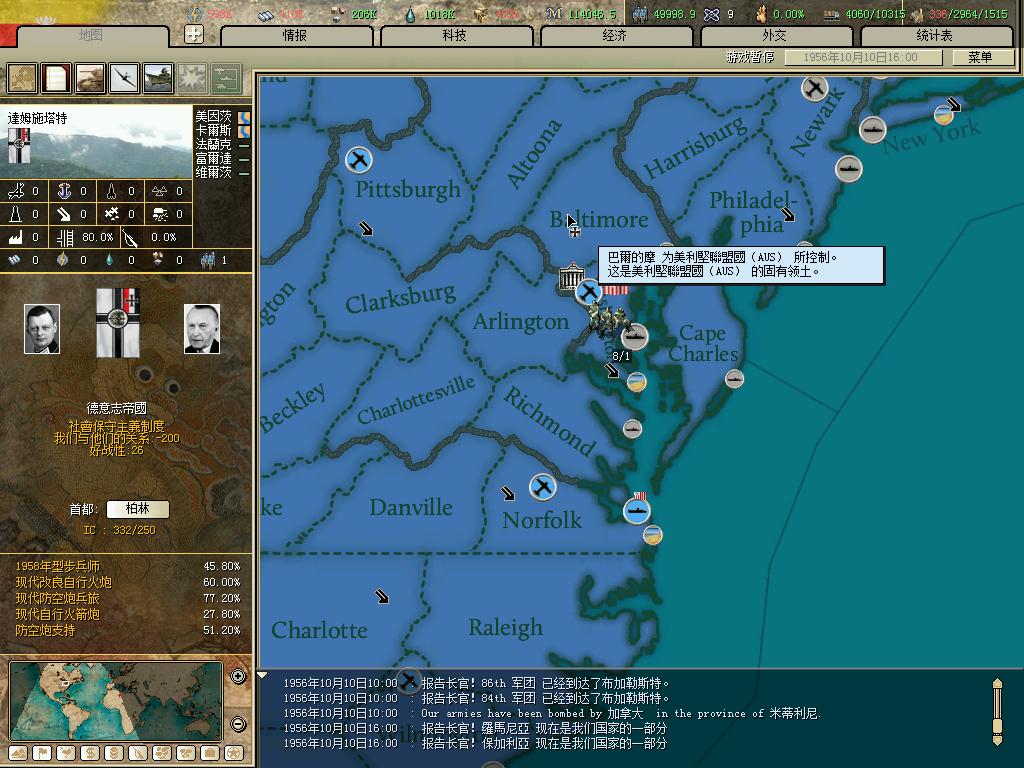This screenshot has width=1024, height=768.
Task: Select neighboring province 卡爾斯
Action: coord(214,131)
